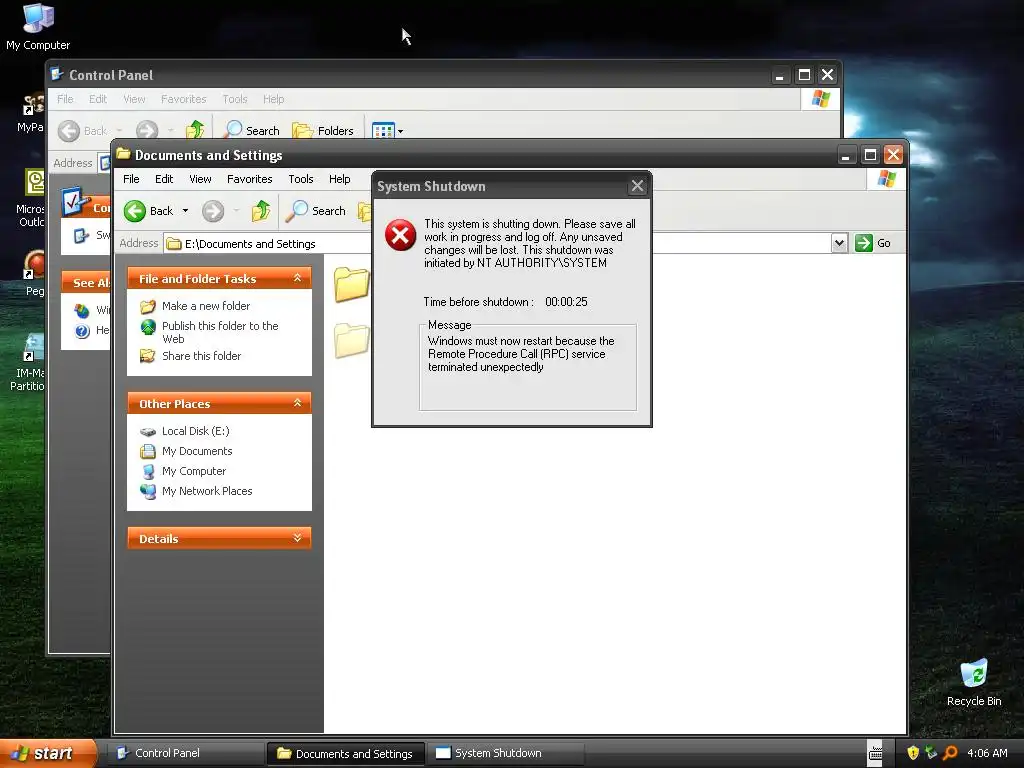Open Help menu in Documents and Settings

click(340, 179)
